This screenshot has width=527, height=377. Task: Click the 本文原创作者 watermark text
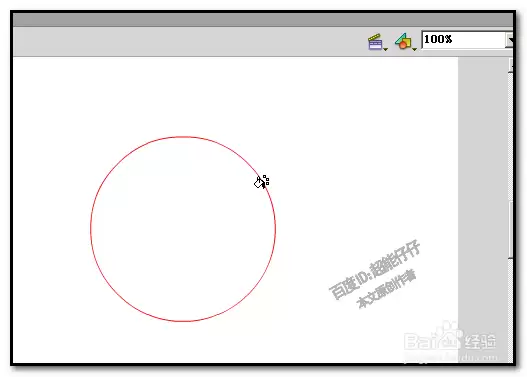click(x=387, y=289)
